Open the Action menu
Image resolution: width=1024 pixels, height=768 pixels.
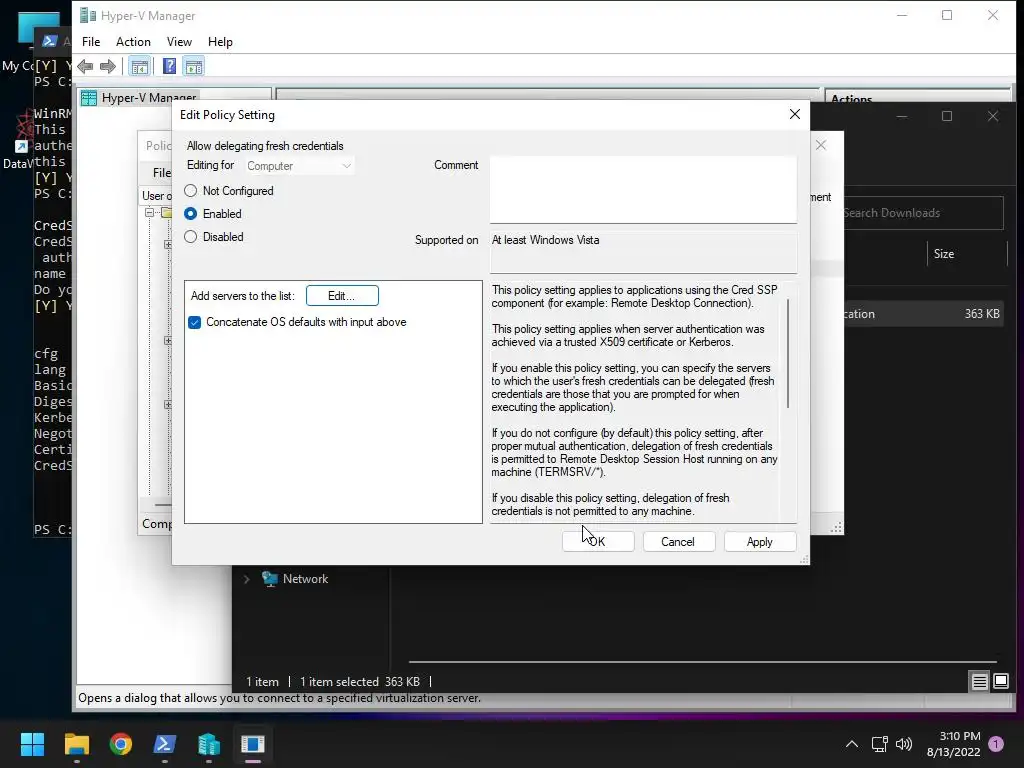point(133,42)
